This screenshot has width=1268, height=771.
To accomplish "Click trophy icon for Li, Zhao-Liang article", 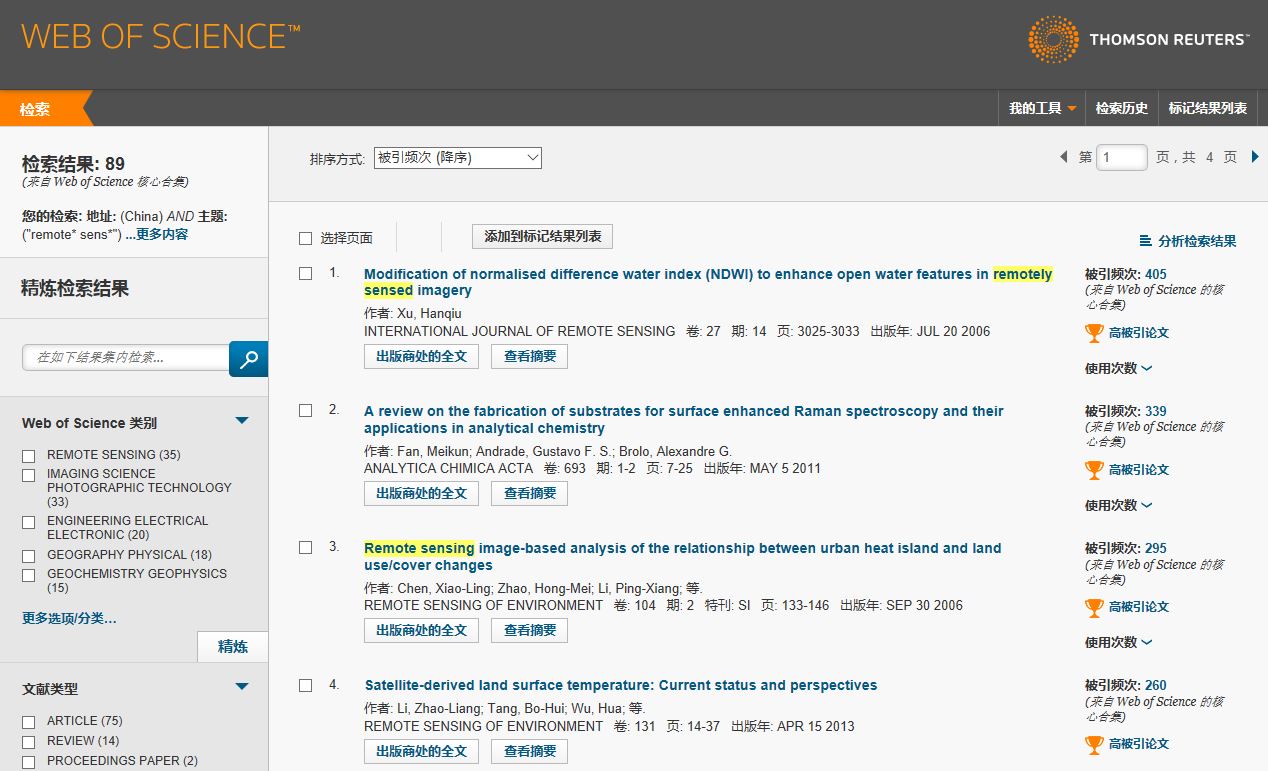I will tap(1094, 743).
